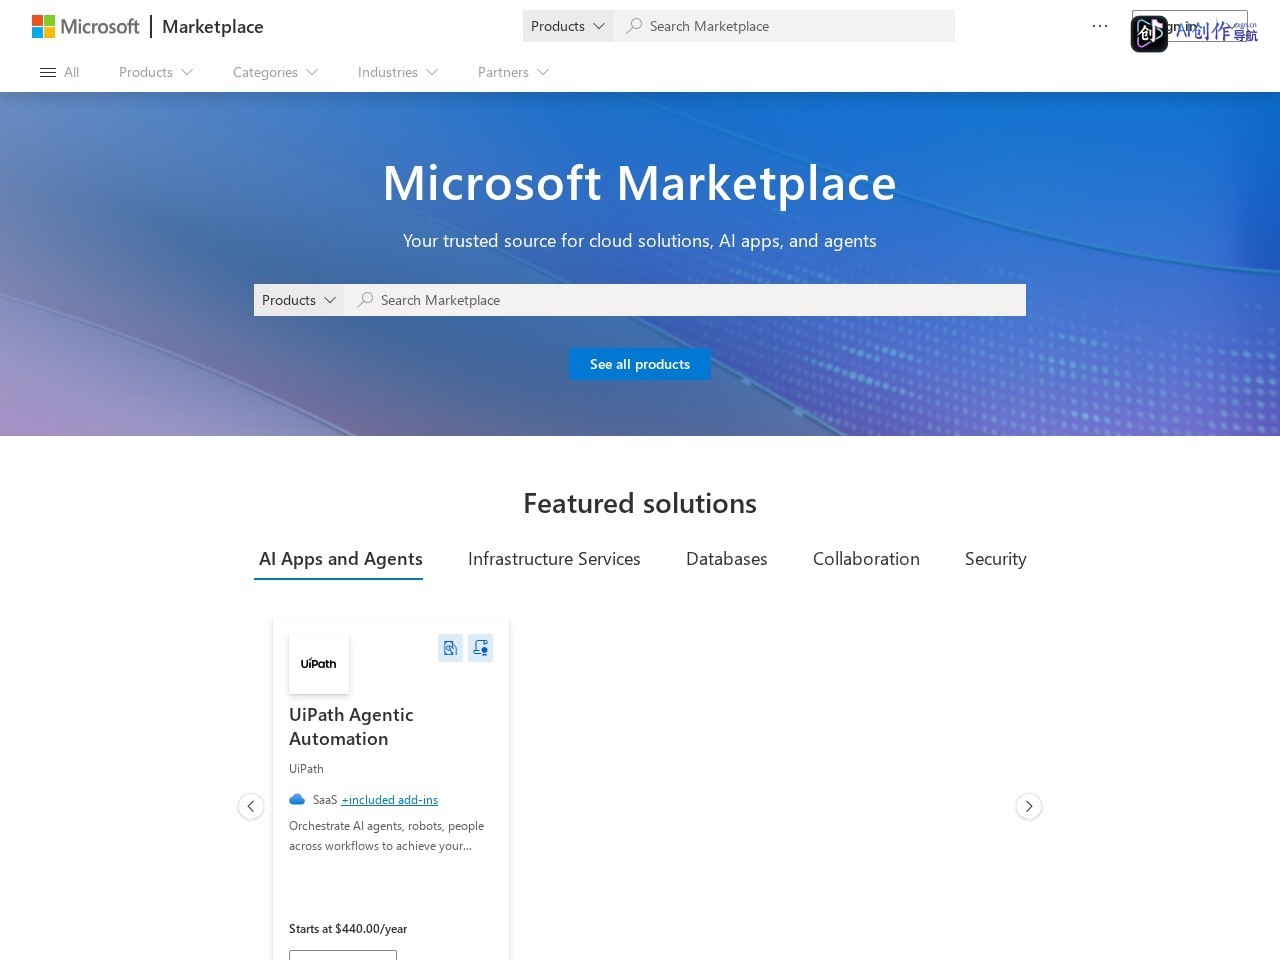Expand the Categories navigation menu
This screenshot has height=960, width=1280.
pos(275,72)
